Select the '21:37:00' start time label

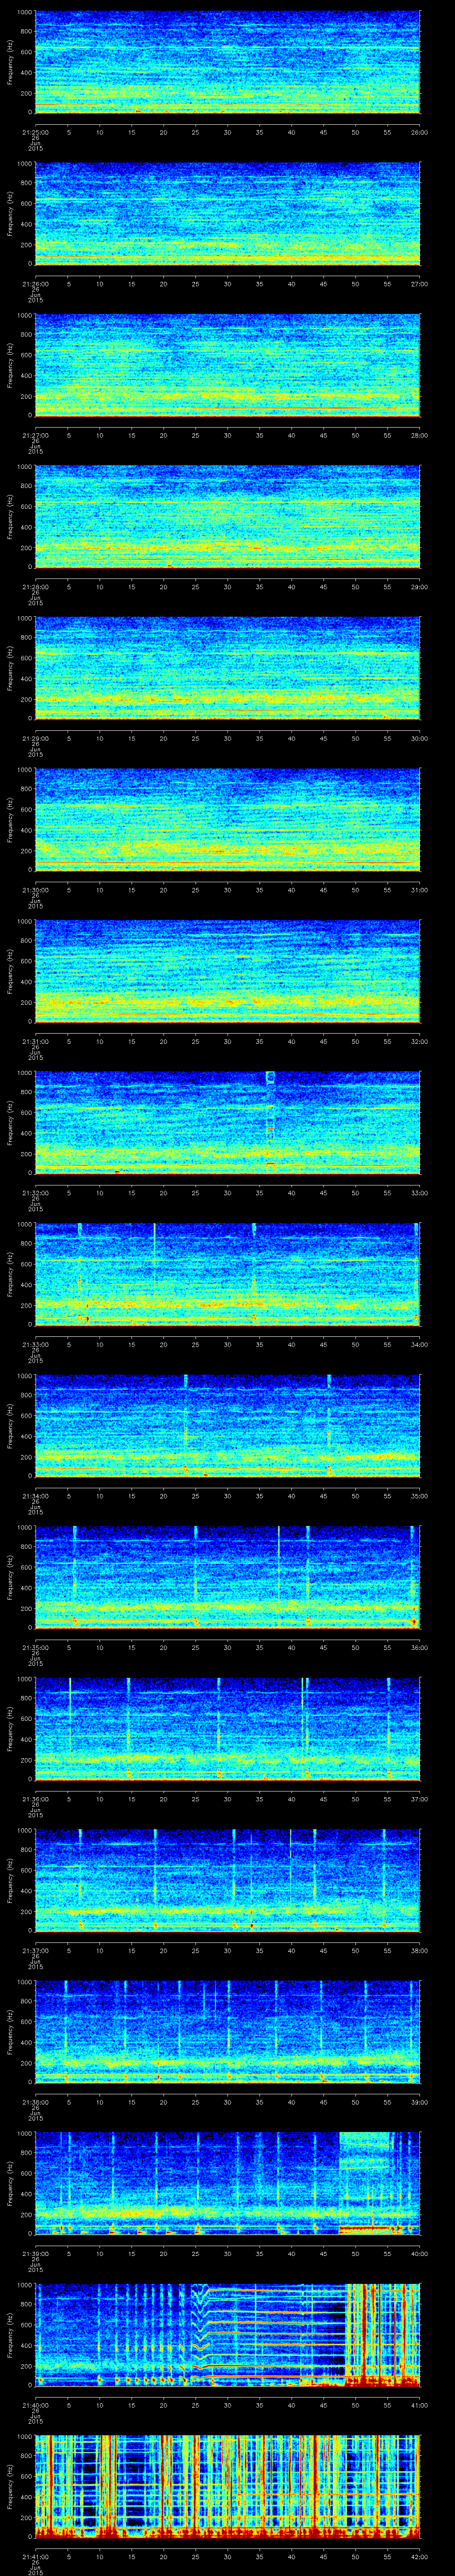click(x=35, y=1950)
